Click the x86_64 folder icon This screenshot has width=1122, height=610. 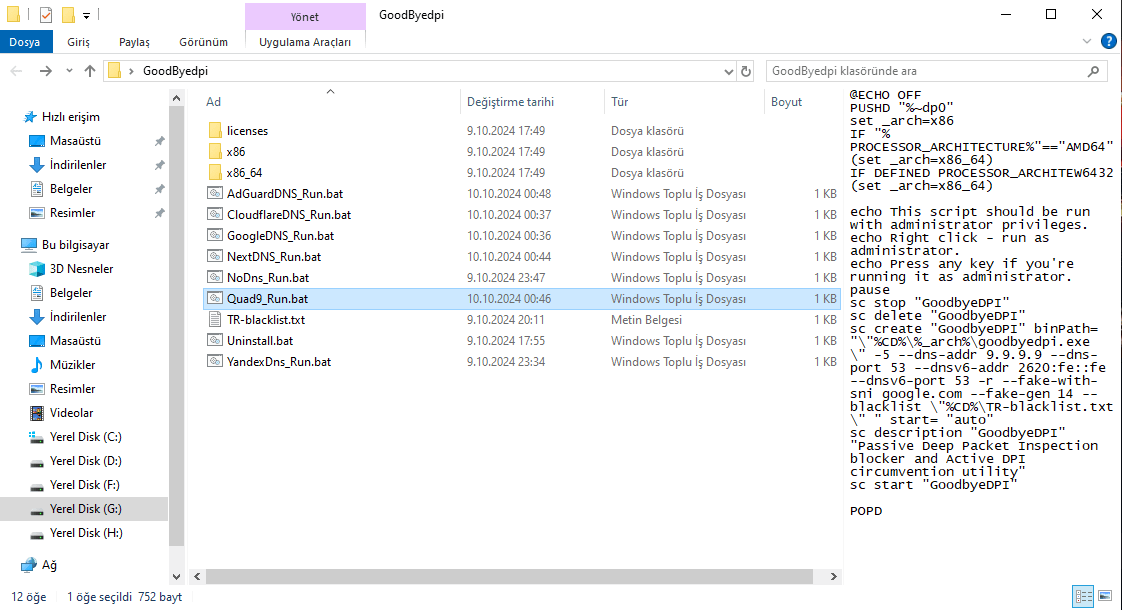(215, 173)
